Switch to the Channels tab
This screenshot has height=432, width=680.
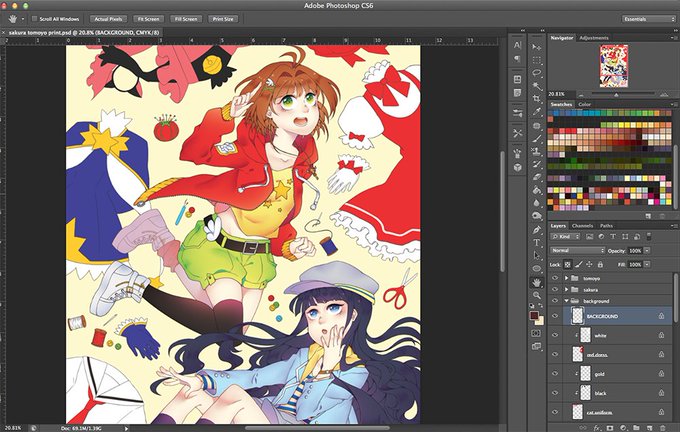coord(582,226)
